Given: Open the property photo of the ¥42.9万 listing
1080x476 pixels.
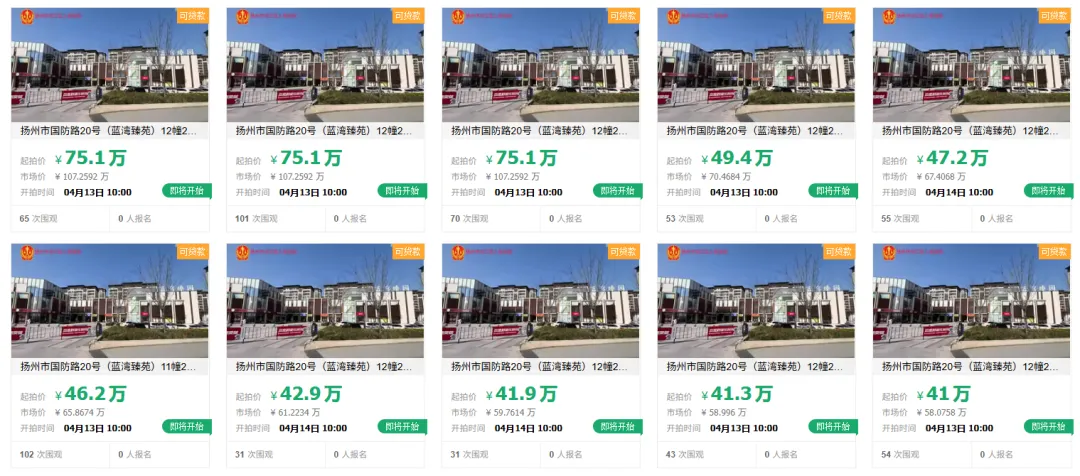Looking at the screenshot, I should point(325,302).
